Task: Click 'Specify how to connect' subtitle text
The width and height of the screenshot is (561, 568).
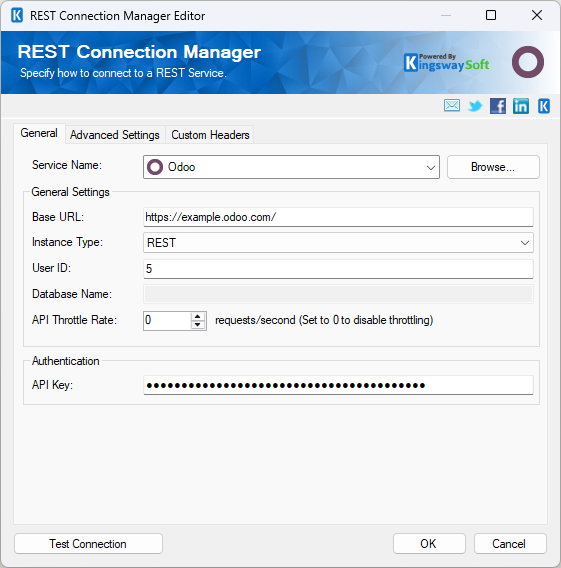Action: 123,73
